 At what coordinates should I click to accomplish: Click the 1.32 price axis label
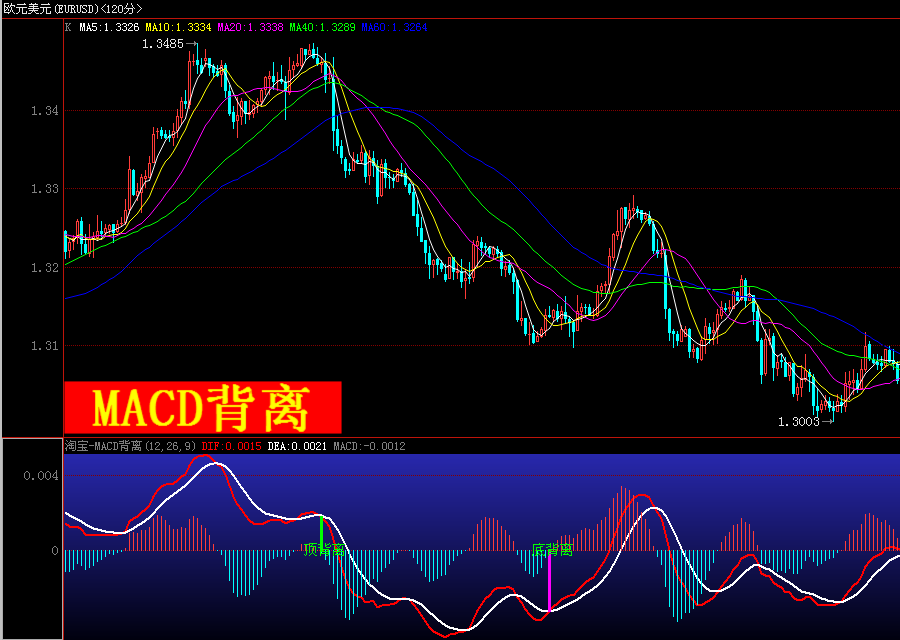coord(45,267)
